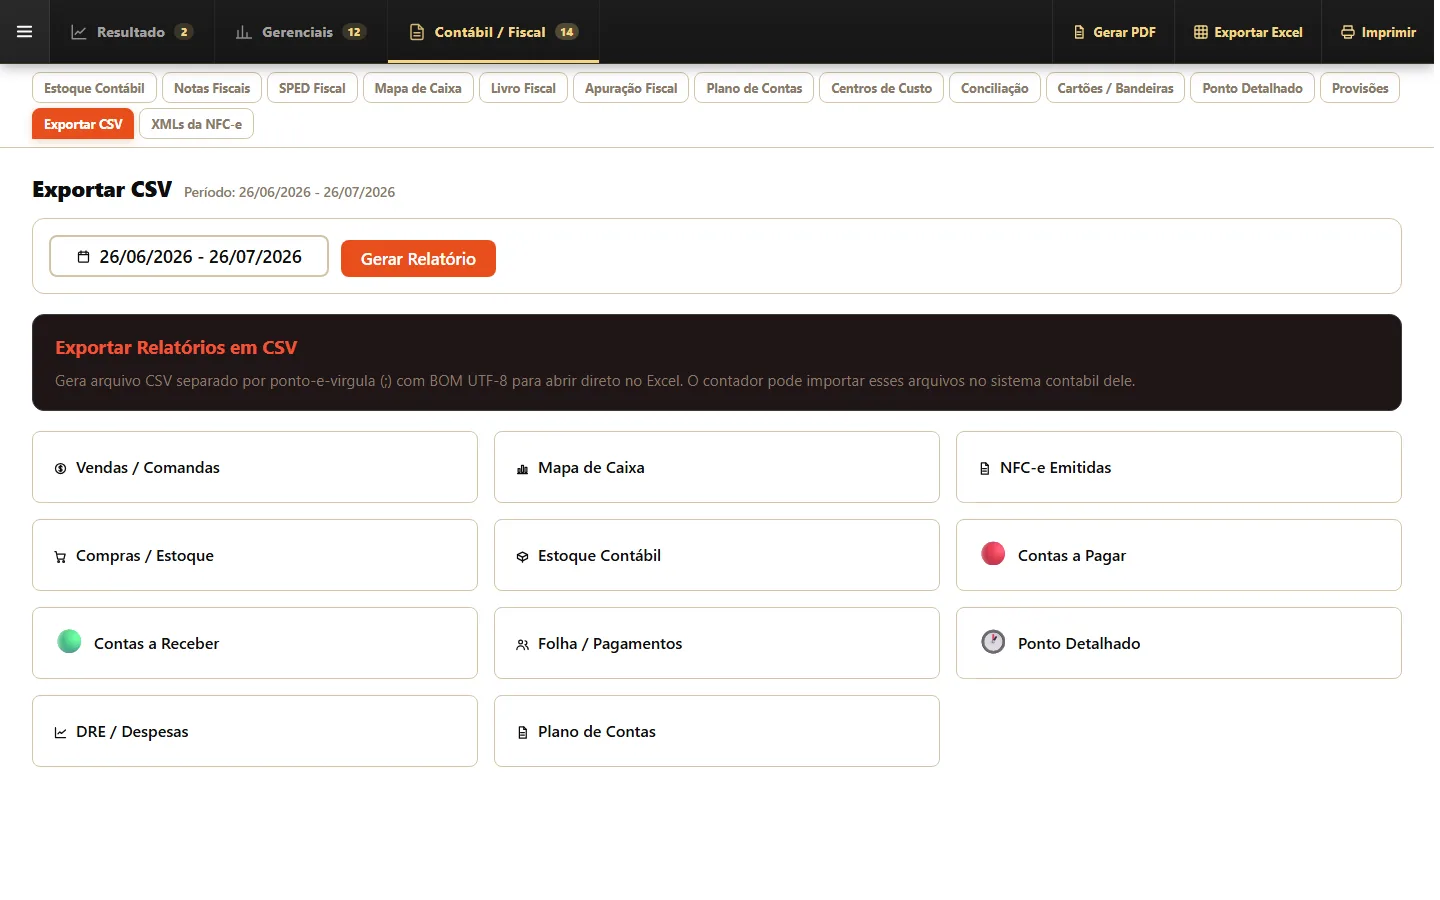The image size is (1440, 900).
Task: Open the Ponto Detalhado sub-tab
Action: point(1252,88)
